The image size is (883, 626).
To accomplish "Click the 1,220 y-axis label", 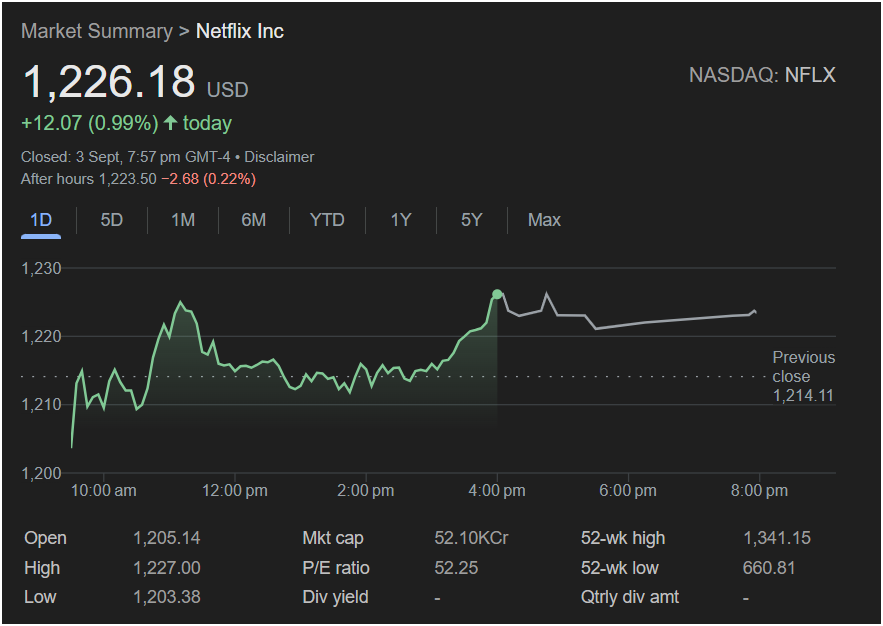I will 41,337.
